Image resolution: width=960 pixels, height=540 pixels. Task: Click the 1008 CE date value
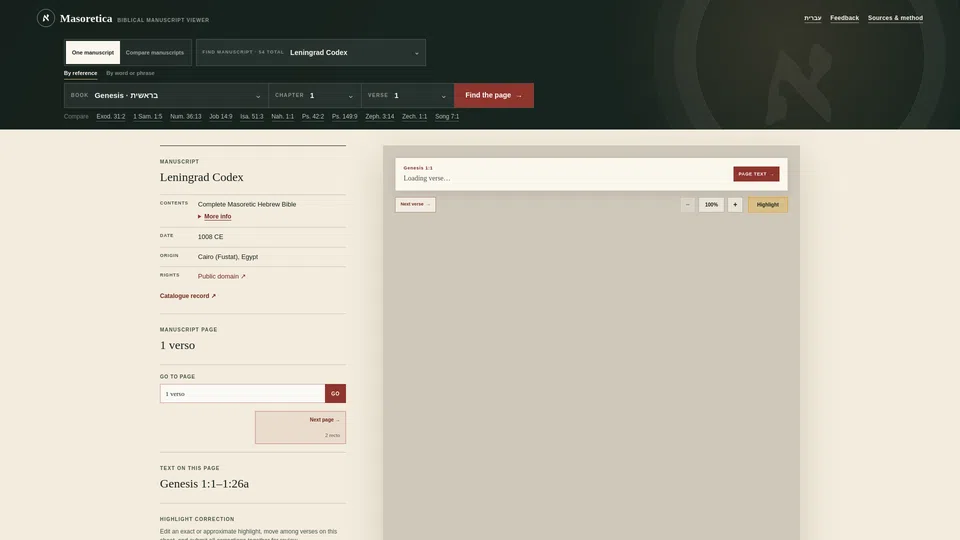(x=210, y=236)
